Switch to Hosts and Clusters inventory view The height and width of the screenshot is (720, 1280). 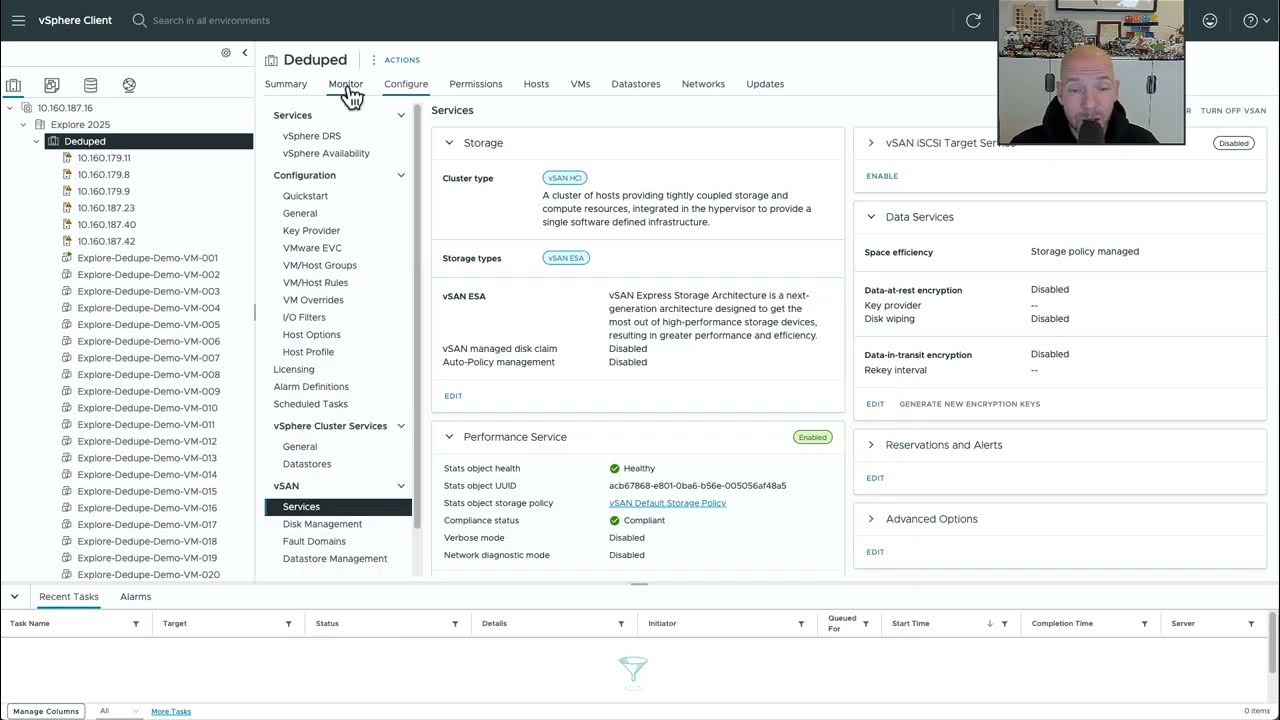[x=13, y=85]
